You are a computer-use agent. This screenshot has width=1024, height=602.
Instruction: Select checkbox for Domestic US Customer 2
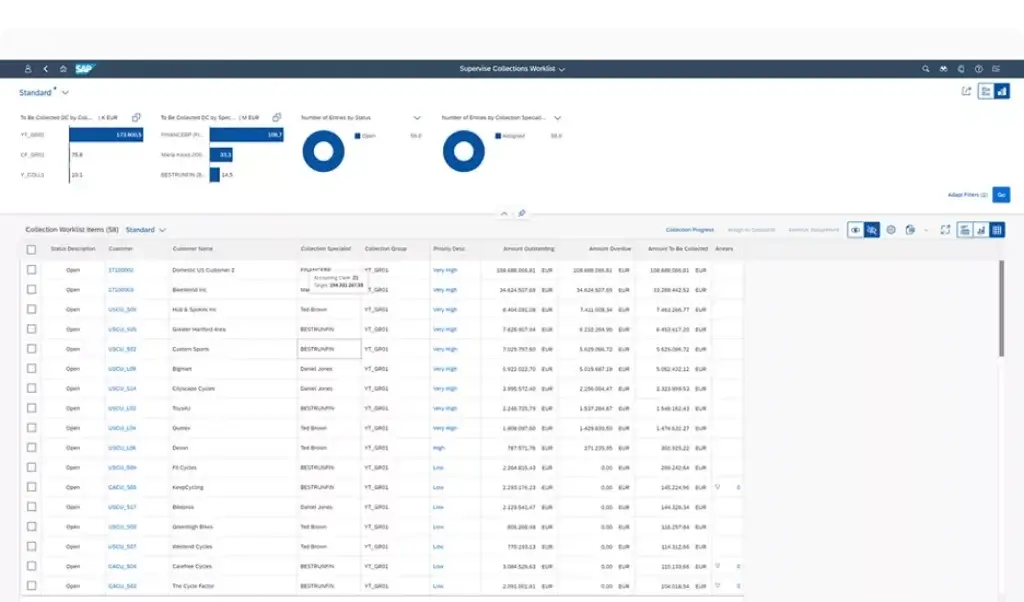[31, 270]
